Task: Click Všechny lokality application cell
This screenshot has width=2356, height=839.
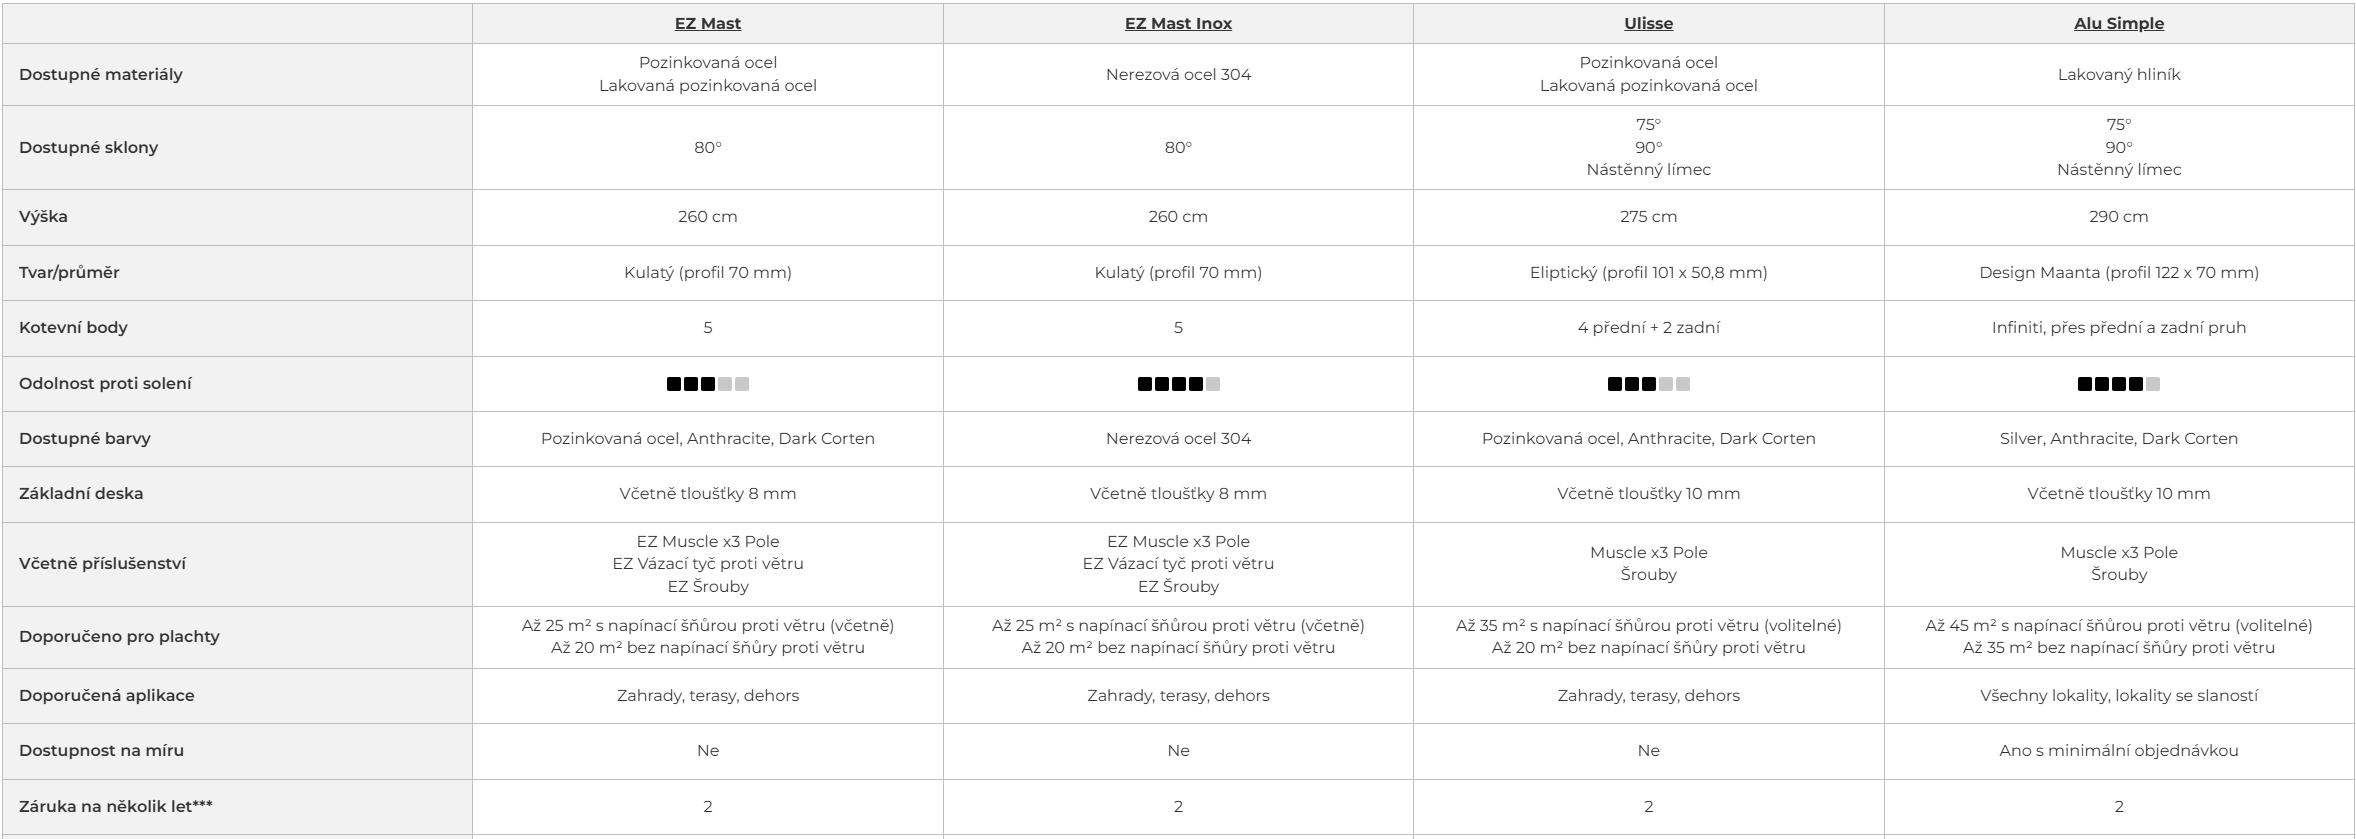Action: tap(2119, 696)
